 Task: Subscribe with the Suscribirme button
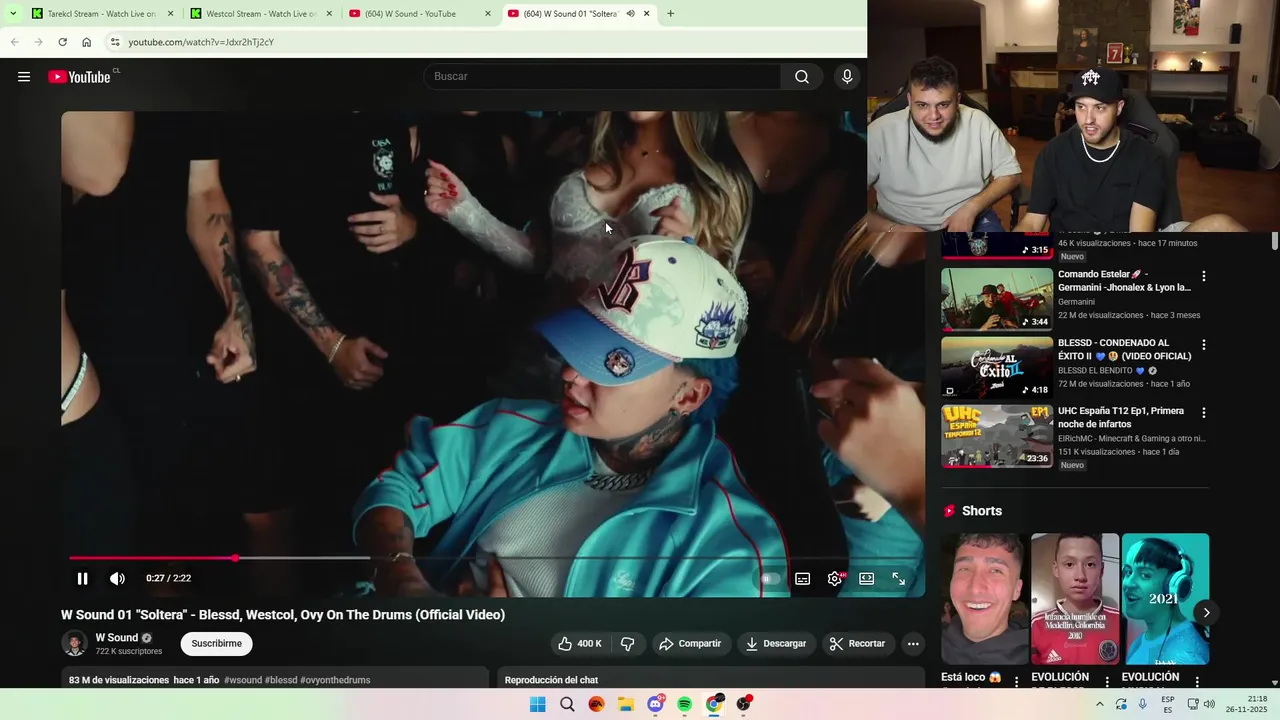[x=217, y=644]
